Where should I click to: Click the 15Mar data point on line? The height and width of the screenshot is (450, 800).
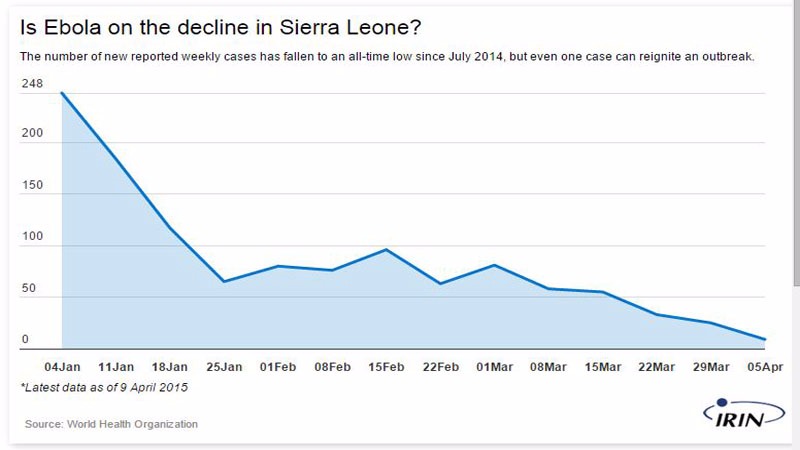[x=603, y=292]
